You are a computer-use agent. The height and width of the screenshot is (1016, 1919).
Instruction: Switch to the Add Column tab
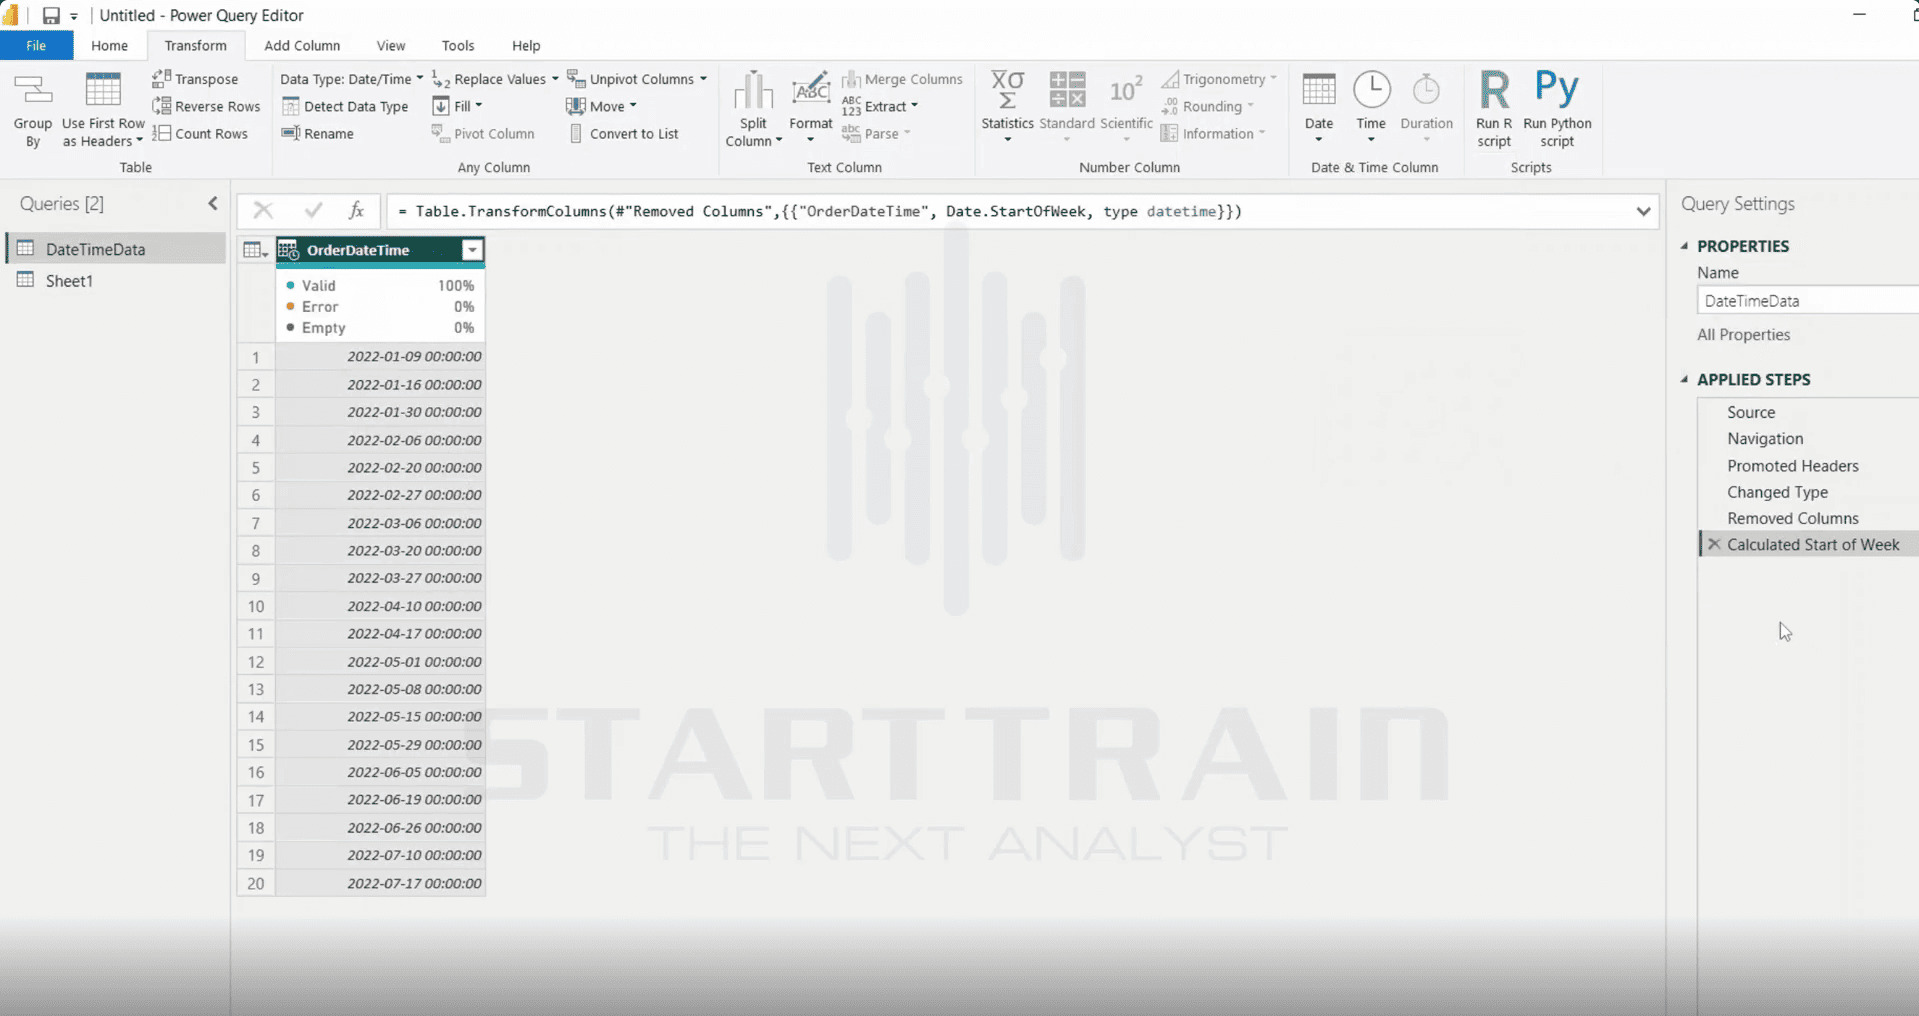pyautogui.click(x=302, y=46)
